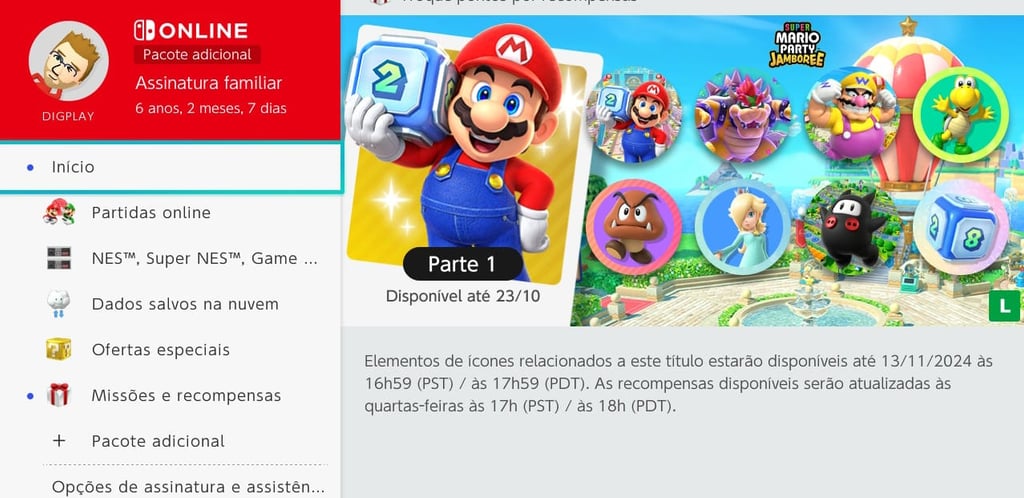
Task: Pick the black pig character icon
Action: tap(852, 227)
